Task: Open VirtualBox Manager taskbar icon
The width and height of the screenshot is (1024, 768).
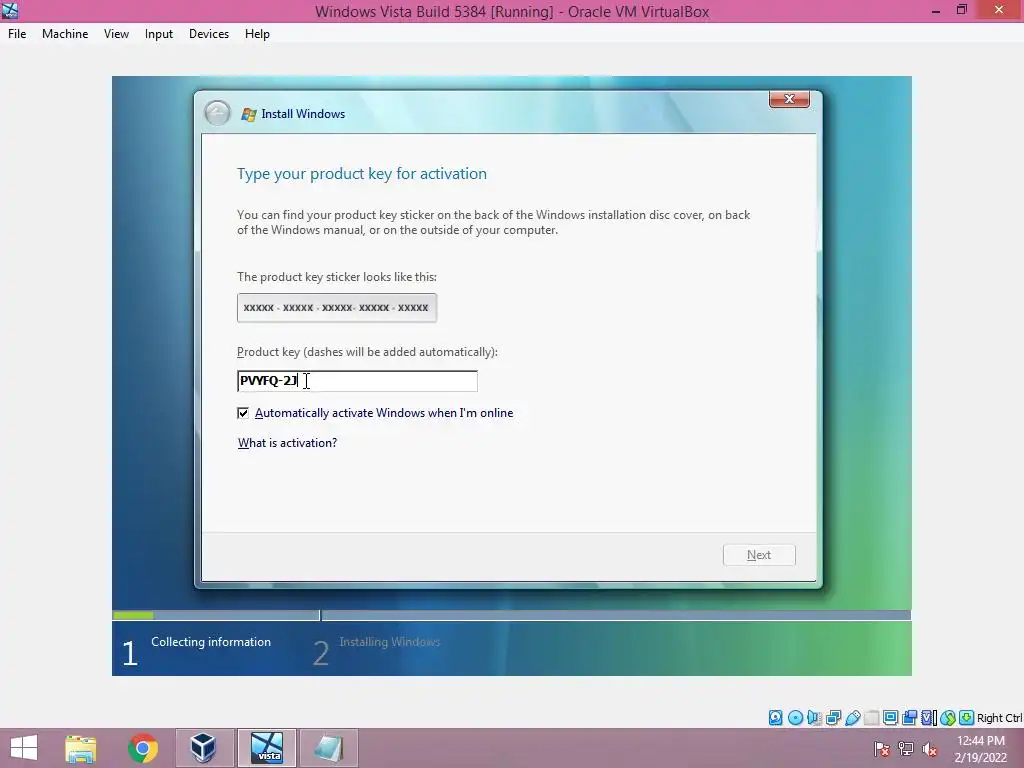Action: tap(203, 748)
